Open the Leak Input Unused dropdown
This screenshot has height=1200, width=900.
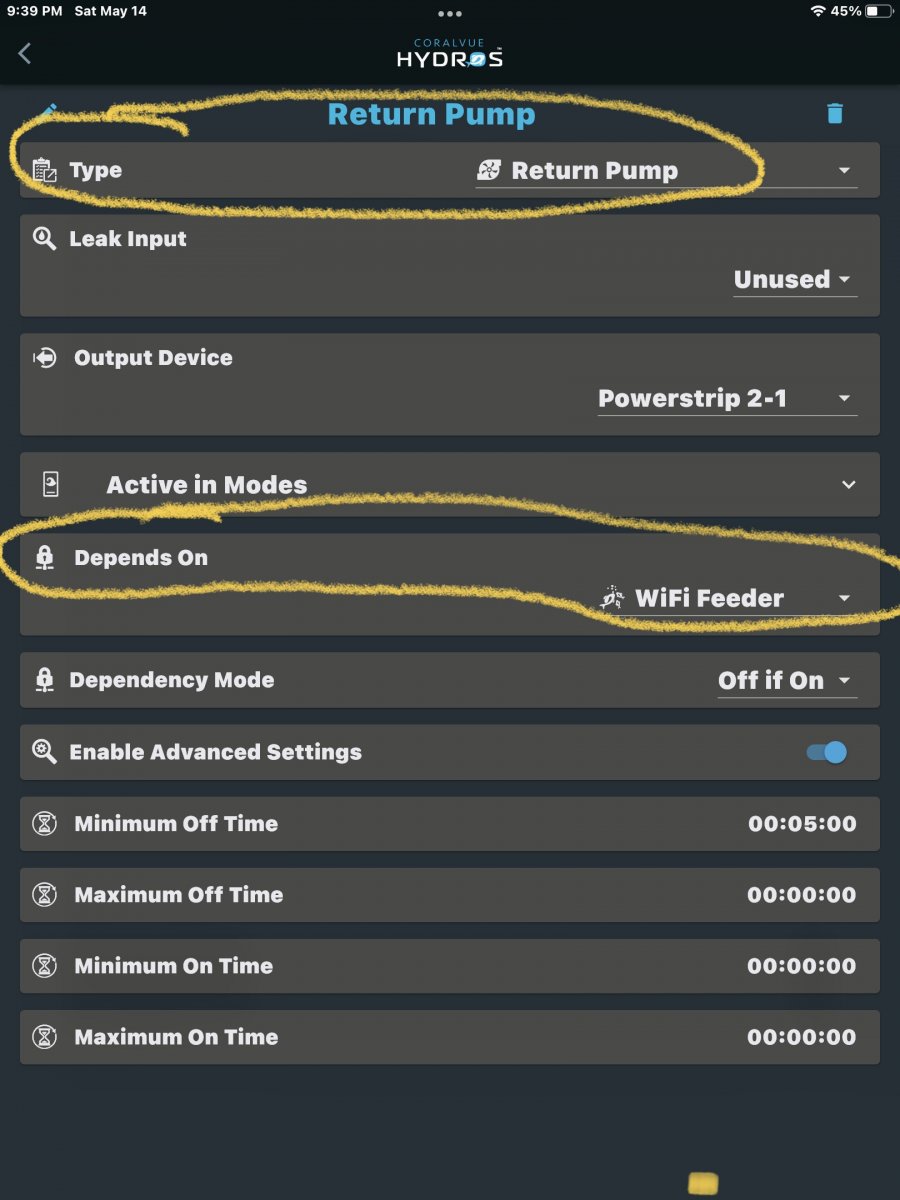pyautogui.click(x=795, y=280)
